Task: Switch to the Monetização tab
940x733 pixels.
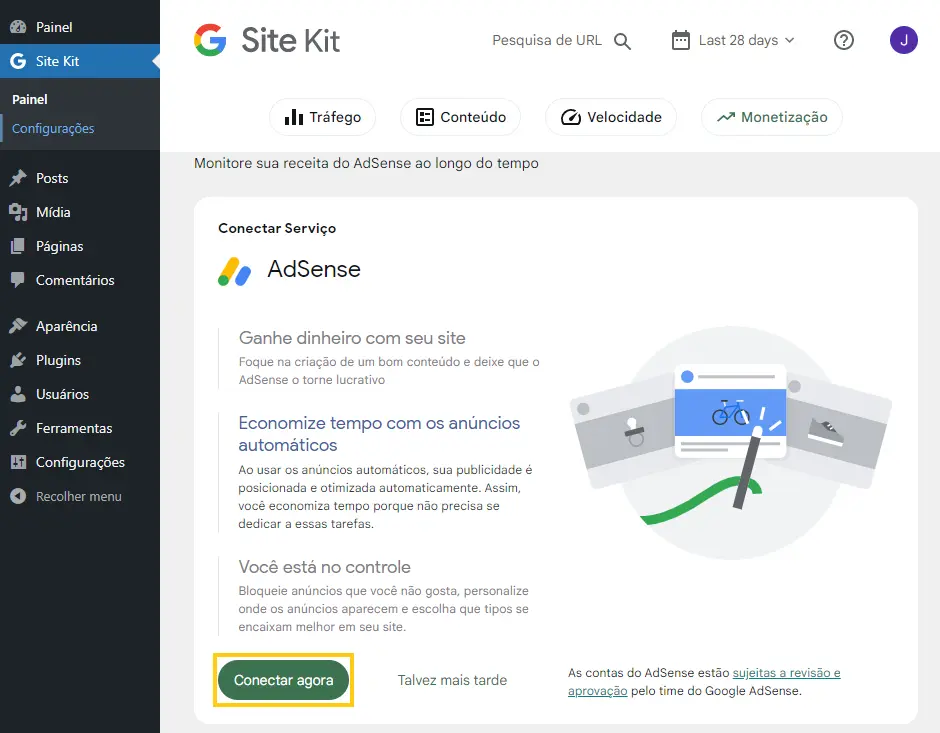Action: click(772, 117)
